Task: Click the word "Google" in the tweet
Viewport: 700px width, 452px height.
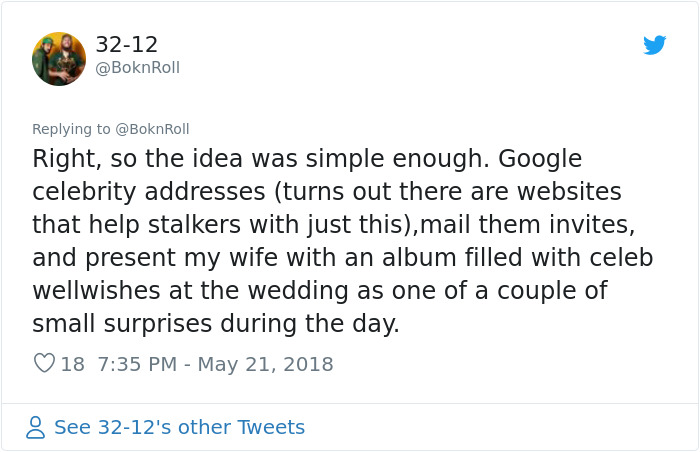Action: click(540, 159)
